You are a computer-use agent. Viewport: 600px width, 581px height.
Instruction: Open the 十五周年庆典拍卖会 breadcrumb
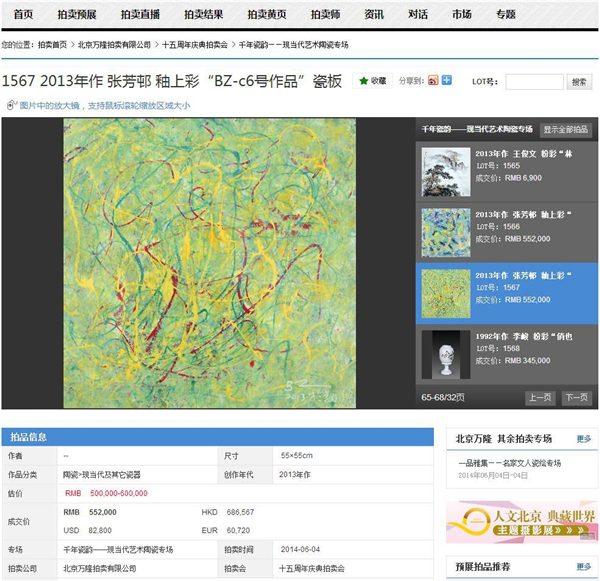195,45
